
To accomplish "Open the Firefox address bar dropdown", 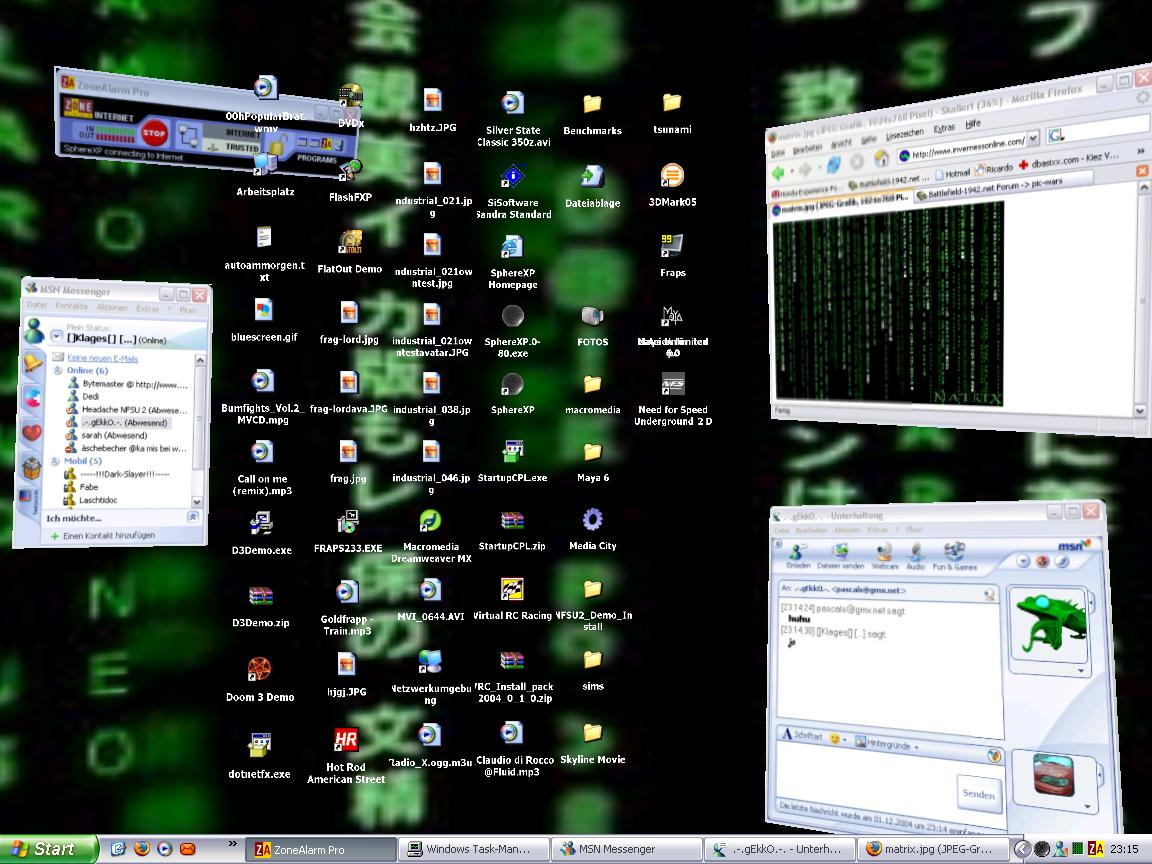I will click(x=1033, y=138).
